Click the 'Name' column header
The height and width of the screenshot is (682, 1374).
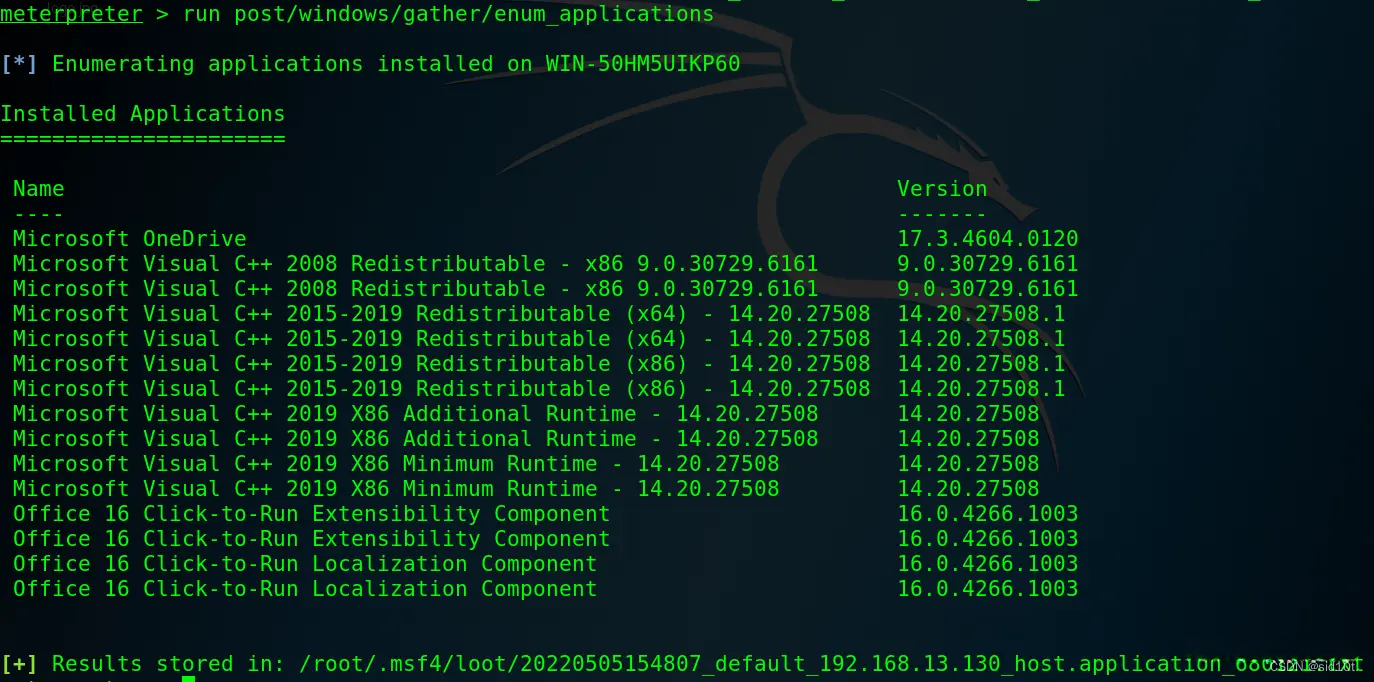(x=39, y=189)
